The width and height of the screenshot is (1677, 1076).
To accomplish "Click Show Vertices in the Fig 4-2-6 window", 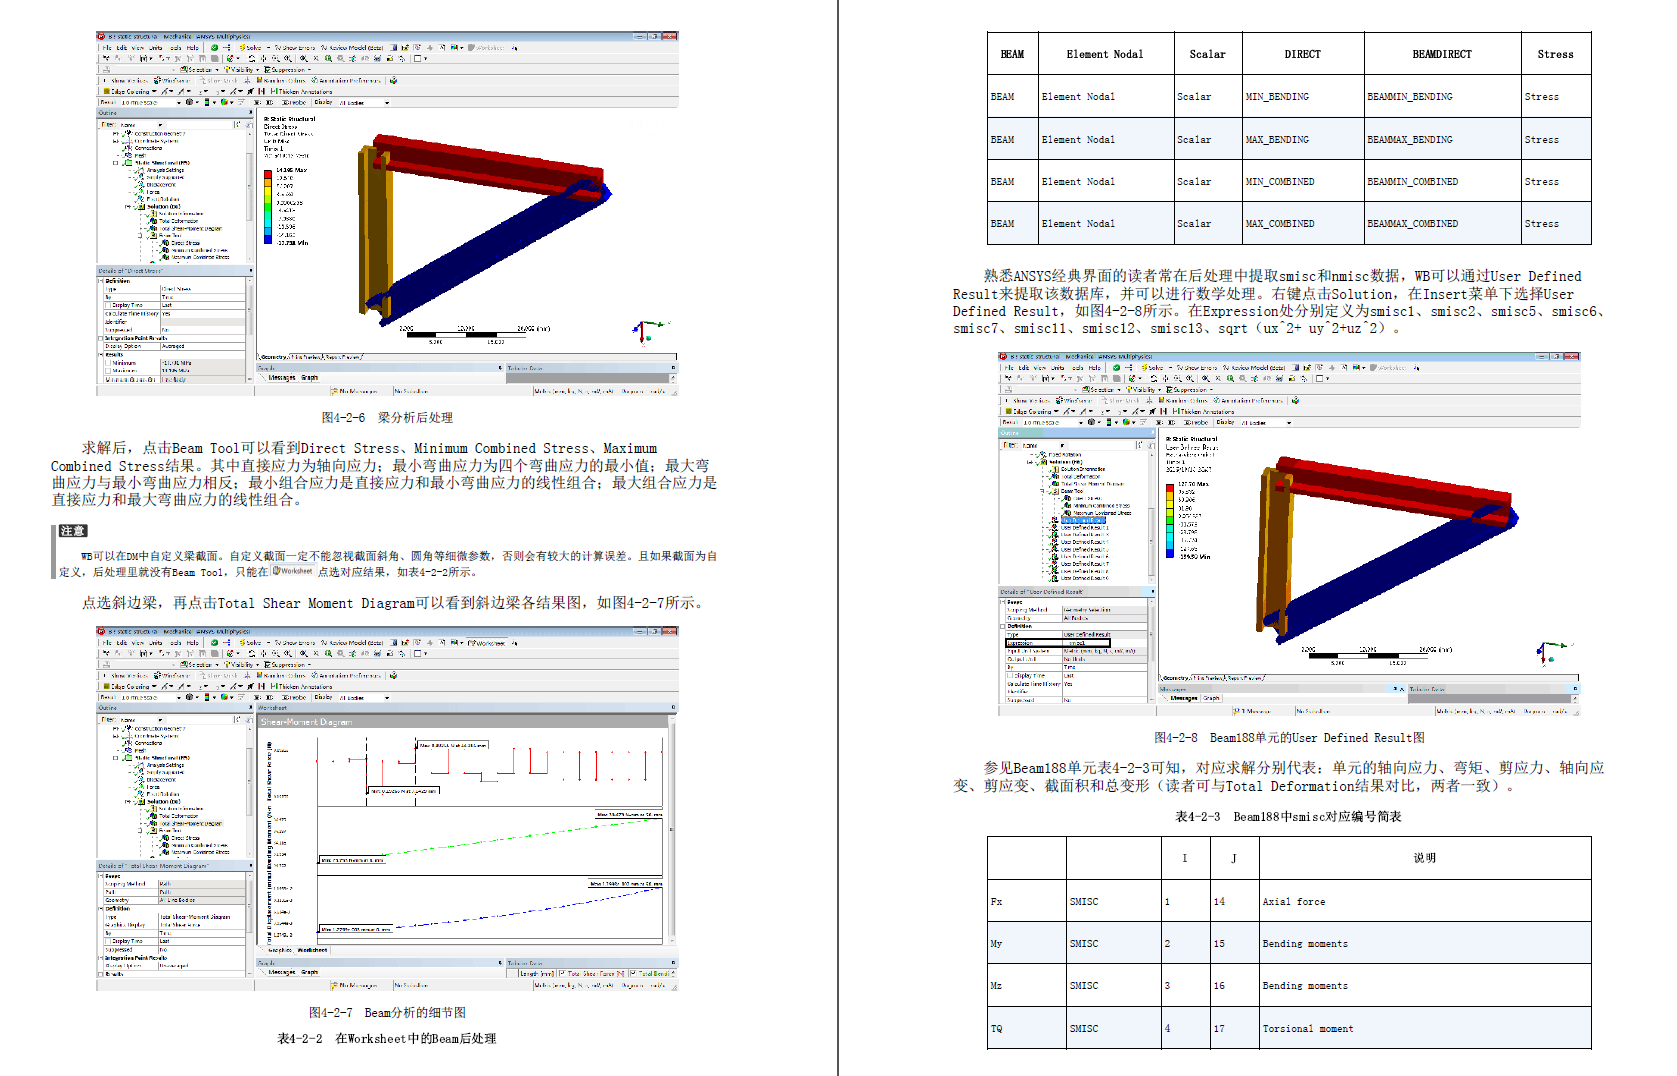I will pos(125,80).
